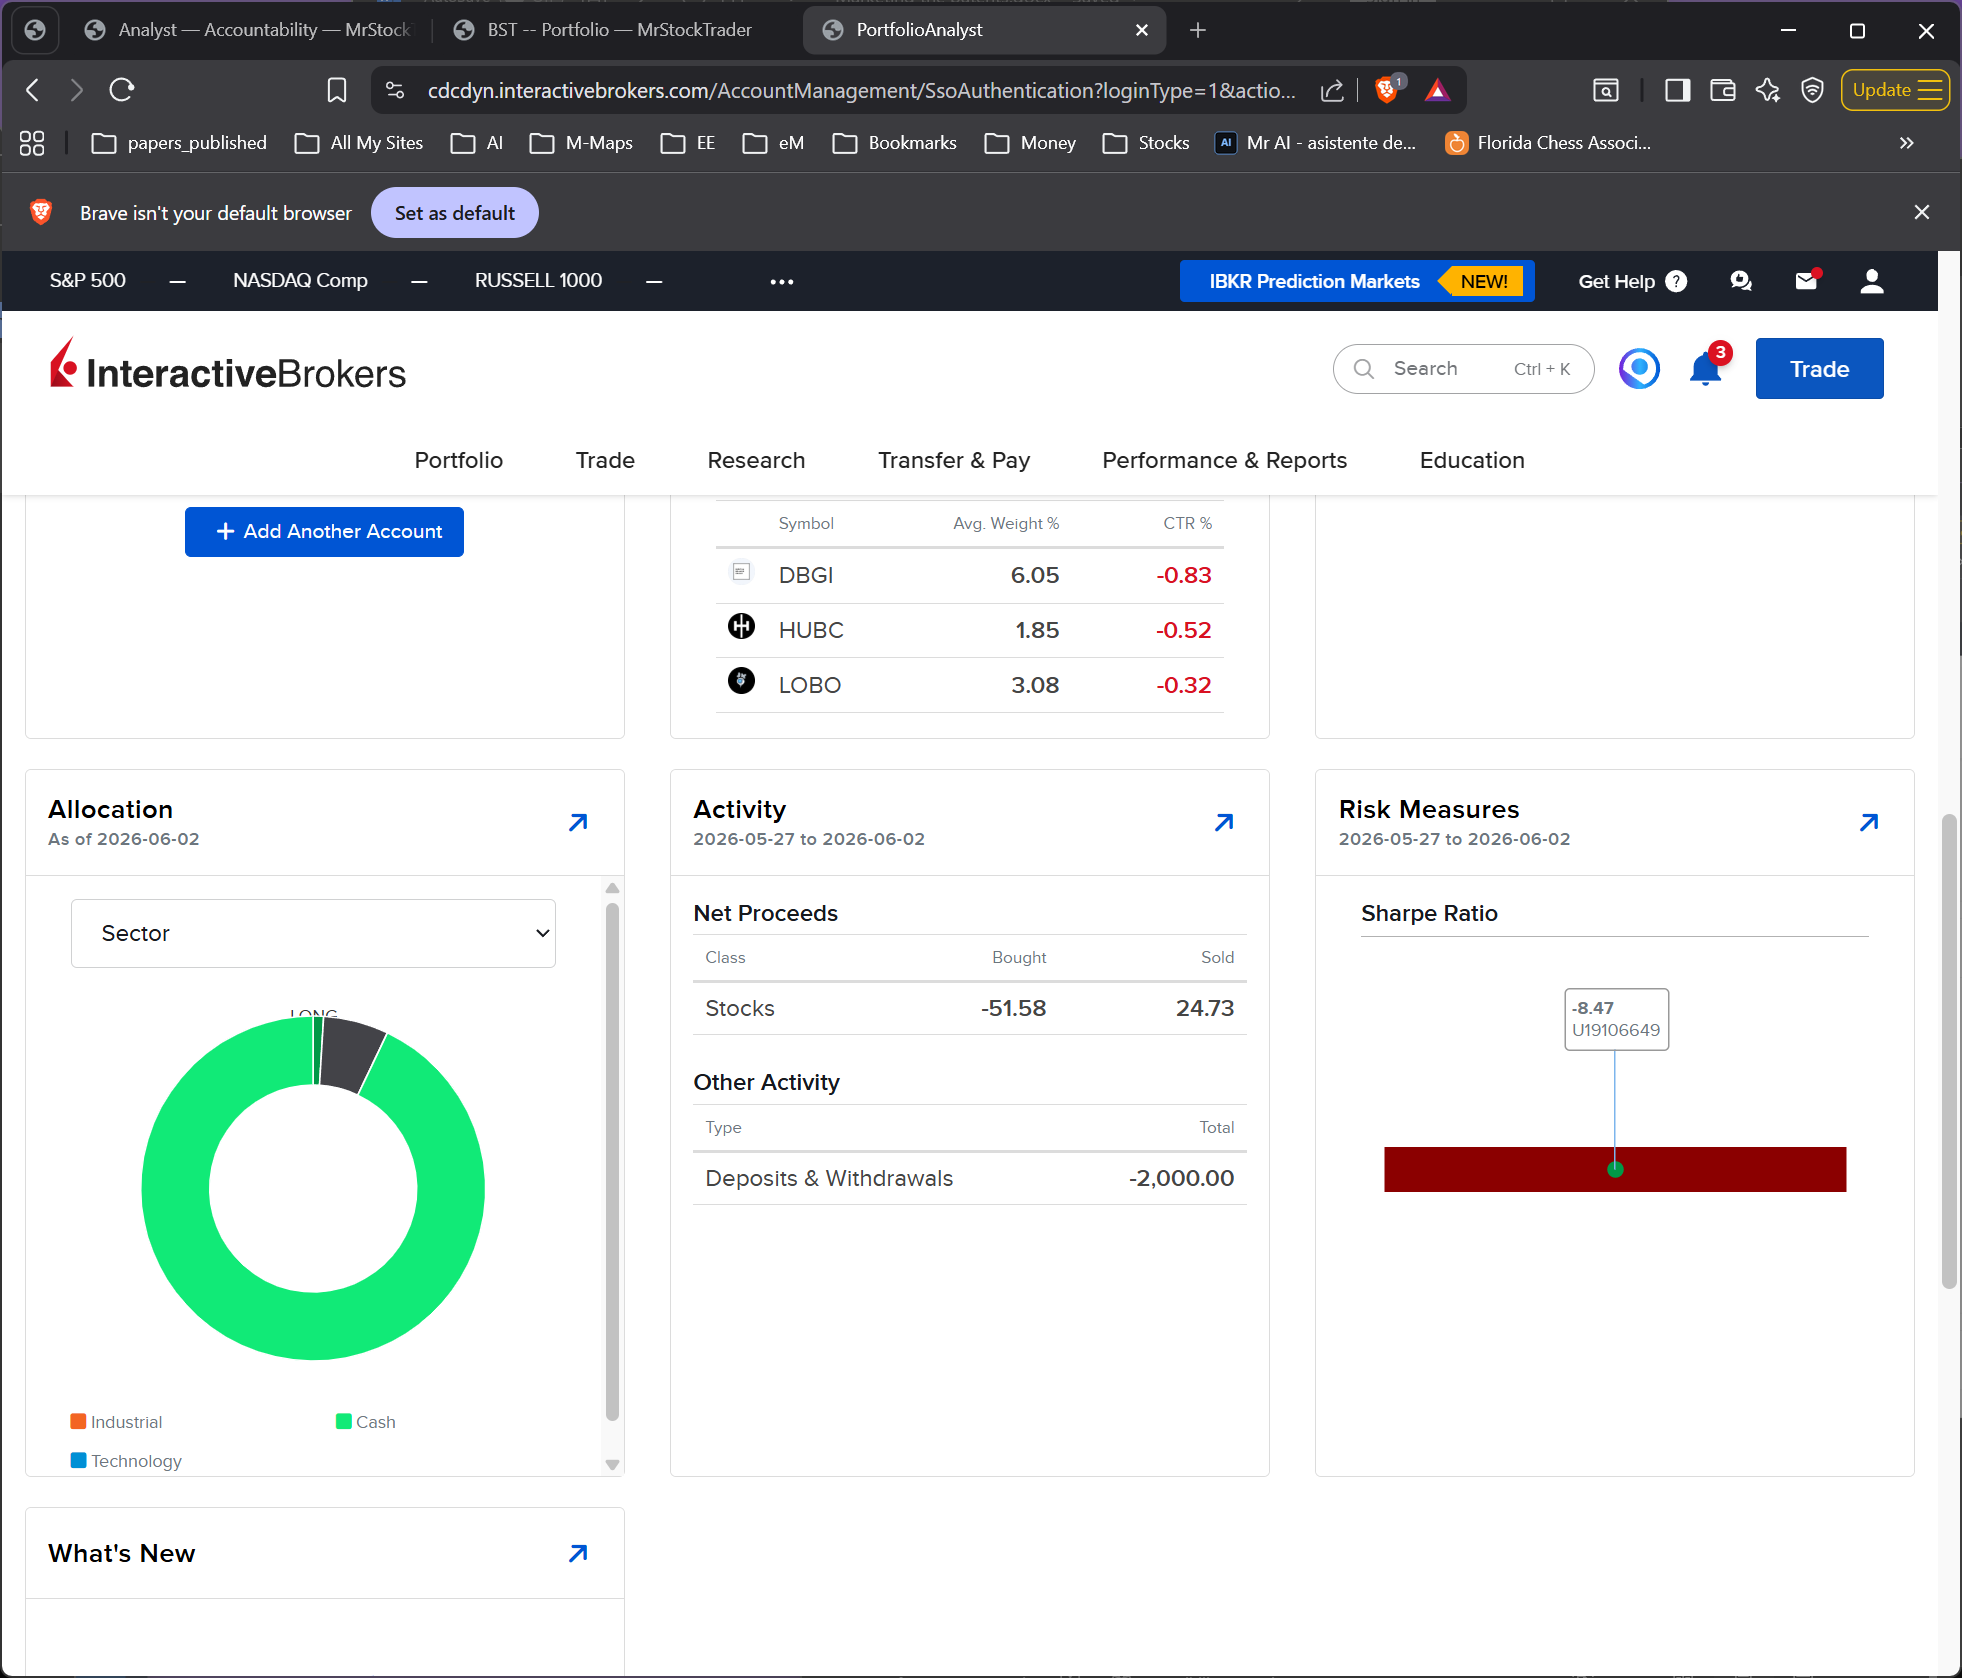The width and height of the screenshot is (1962, 1678).
Task: Open the messages envelope icon
Action: (x=1806, y=281)
